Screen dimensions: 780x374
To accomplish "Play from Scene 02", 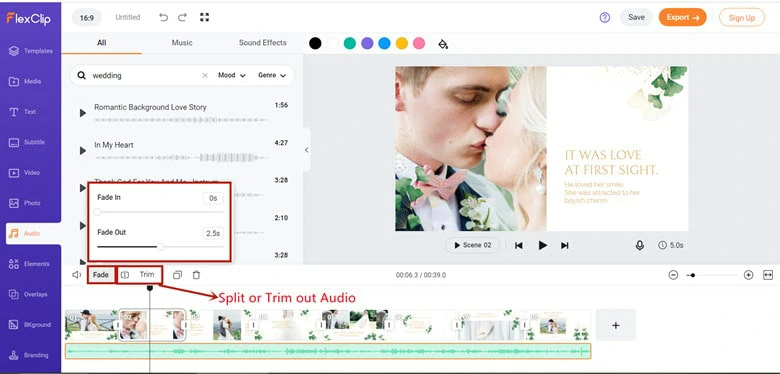I will pyautogui.click(x=472, y=245).
